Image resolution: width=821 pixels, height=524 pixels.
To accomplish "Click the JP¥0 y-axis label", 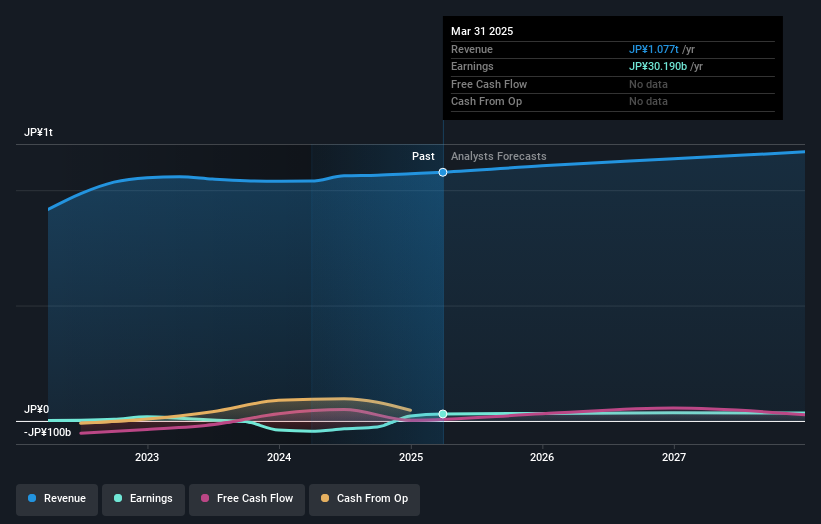I will pyautogui.click(x=37, y=409).
